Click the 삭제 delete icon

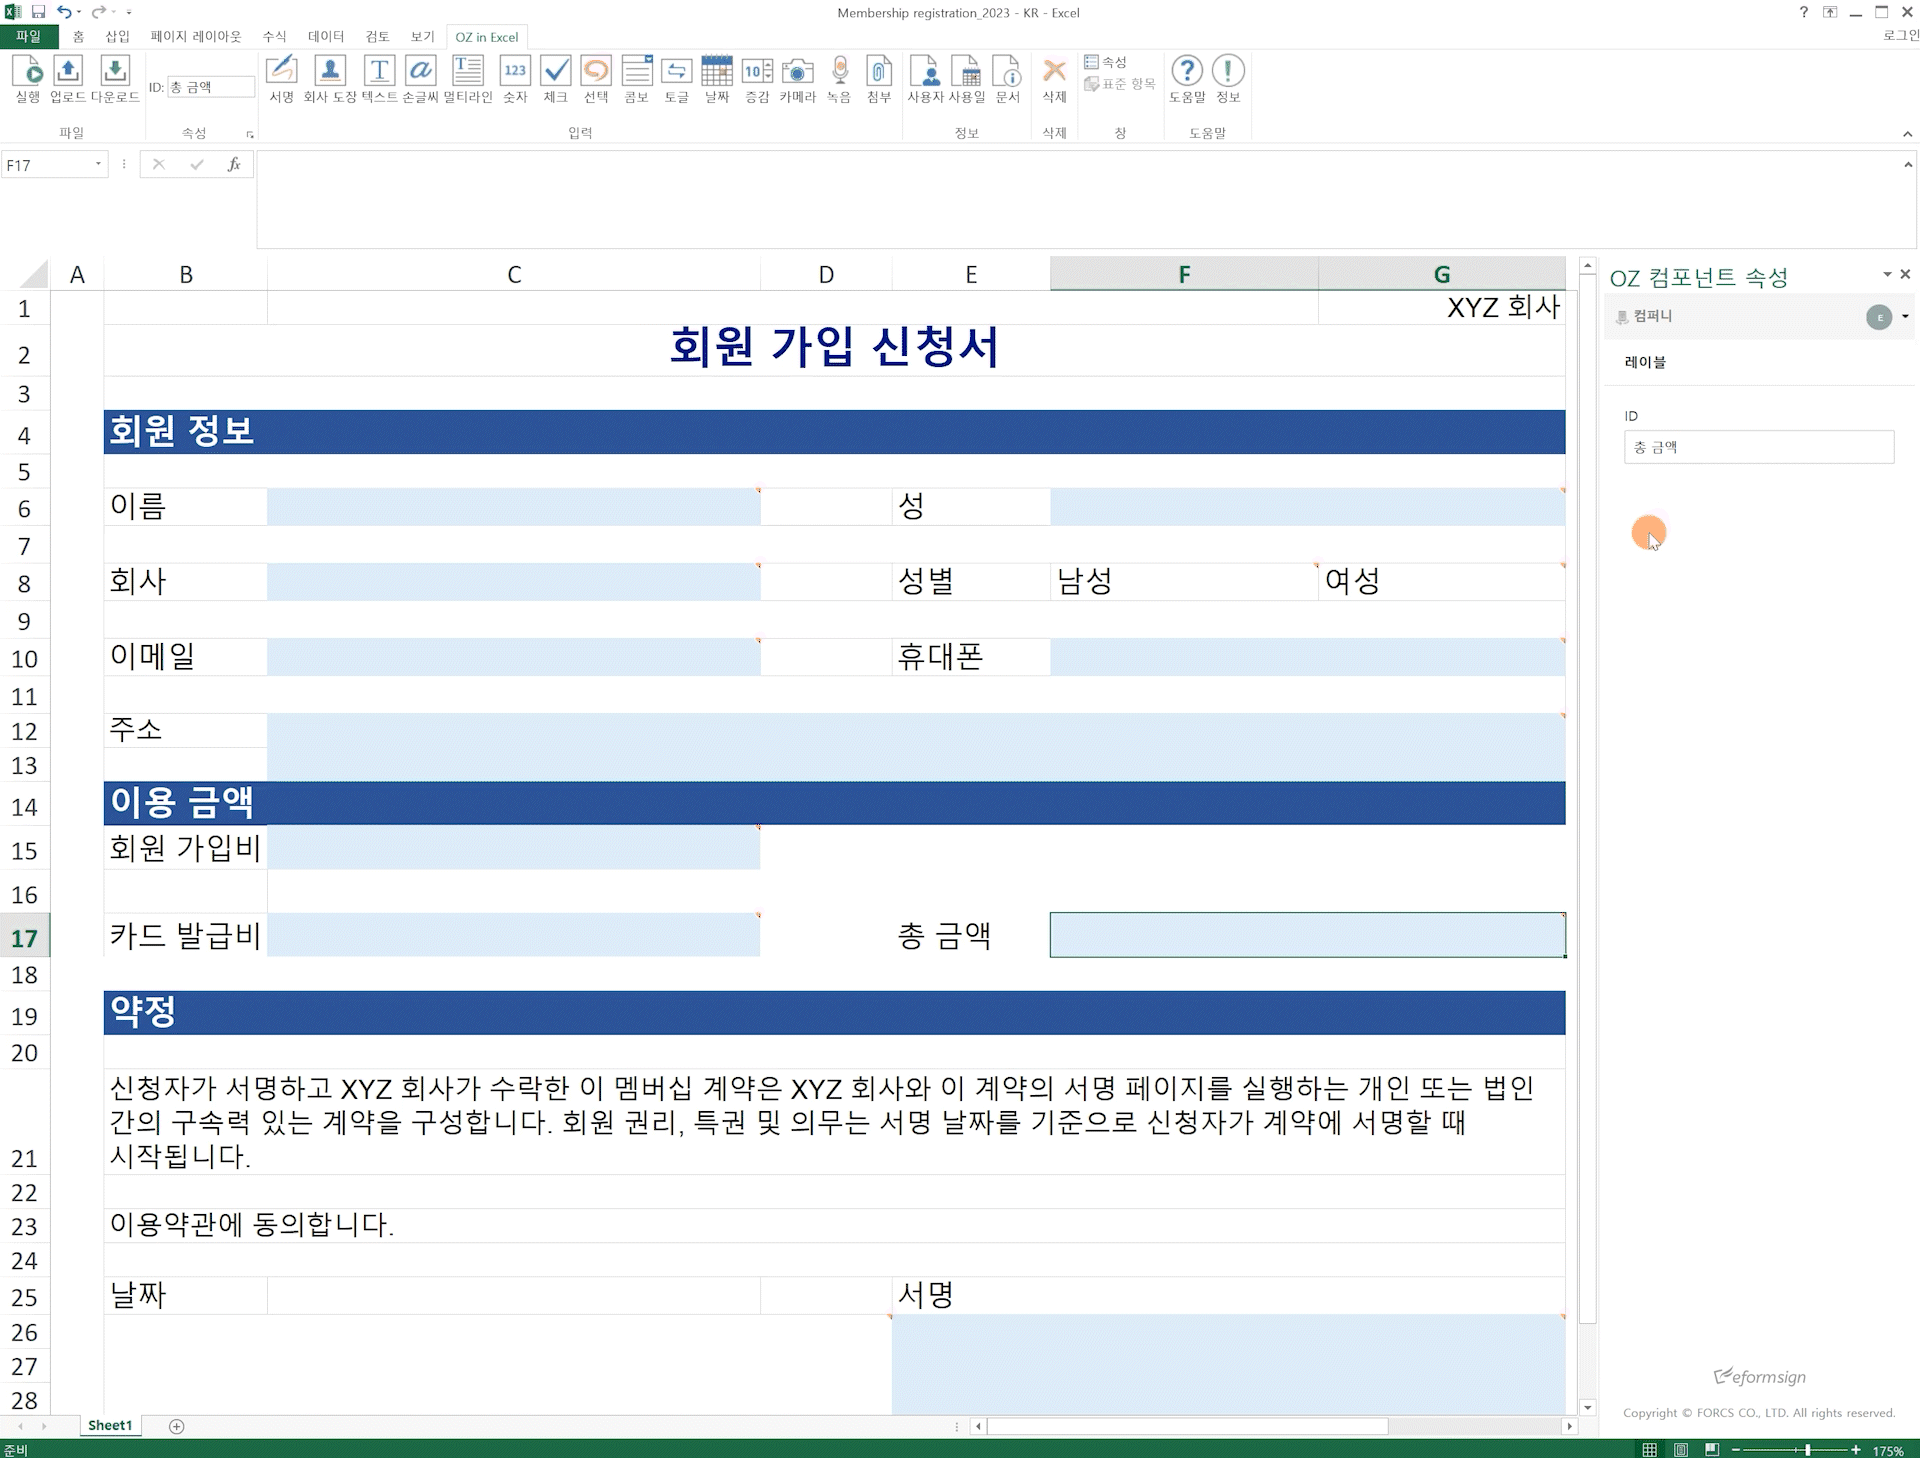1054,79
